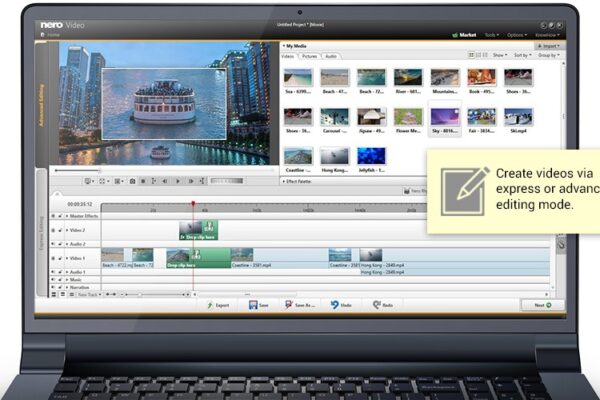Open the Group by dropdown

(549, 55)
